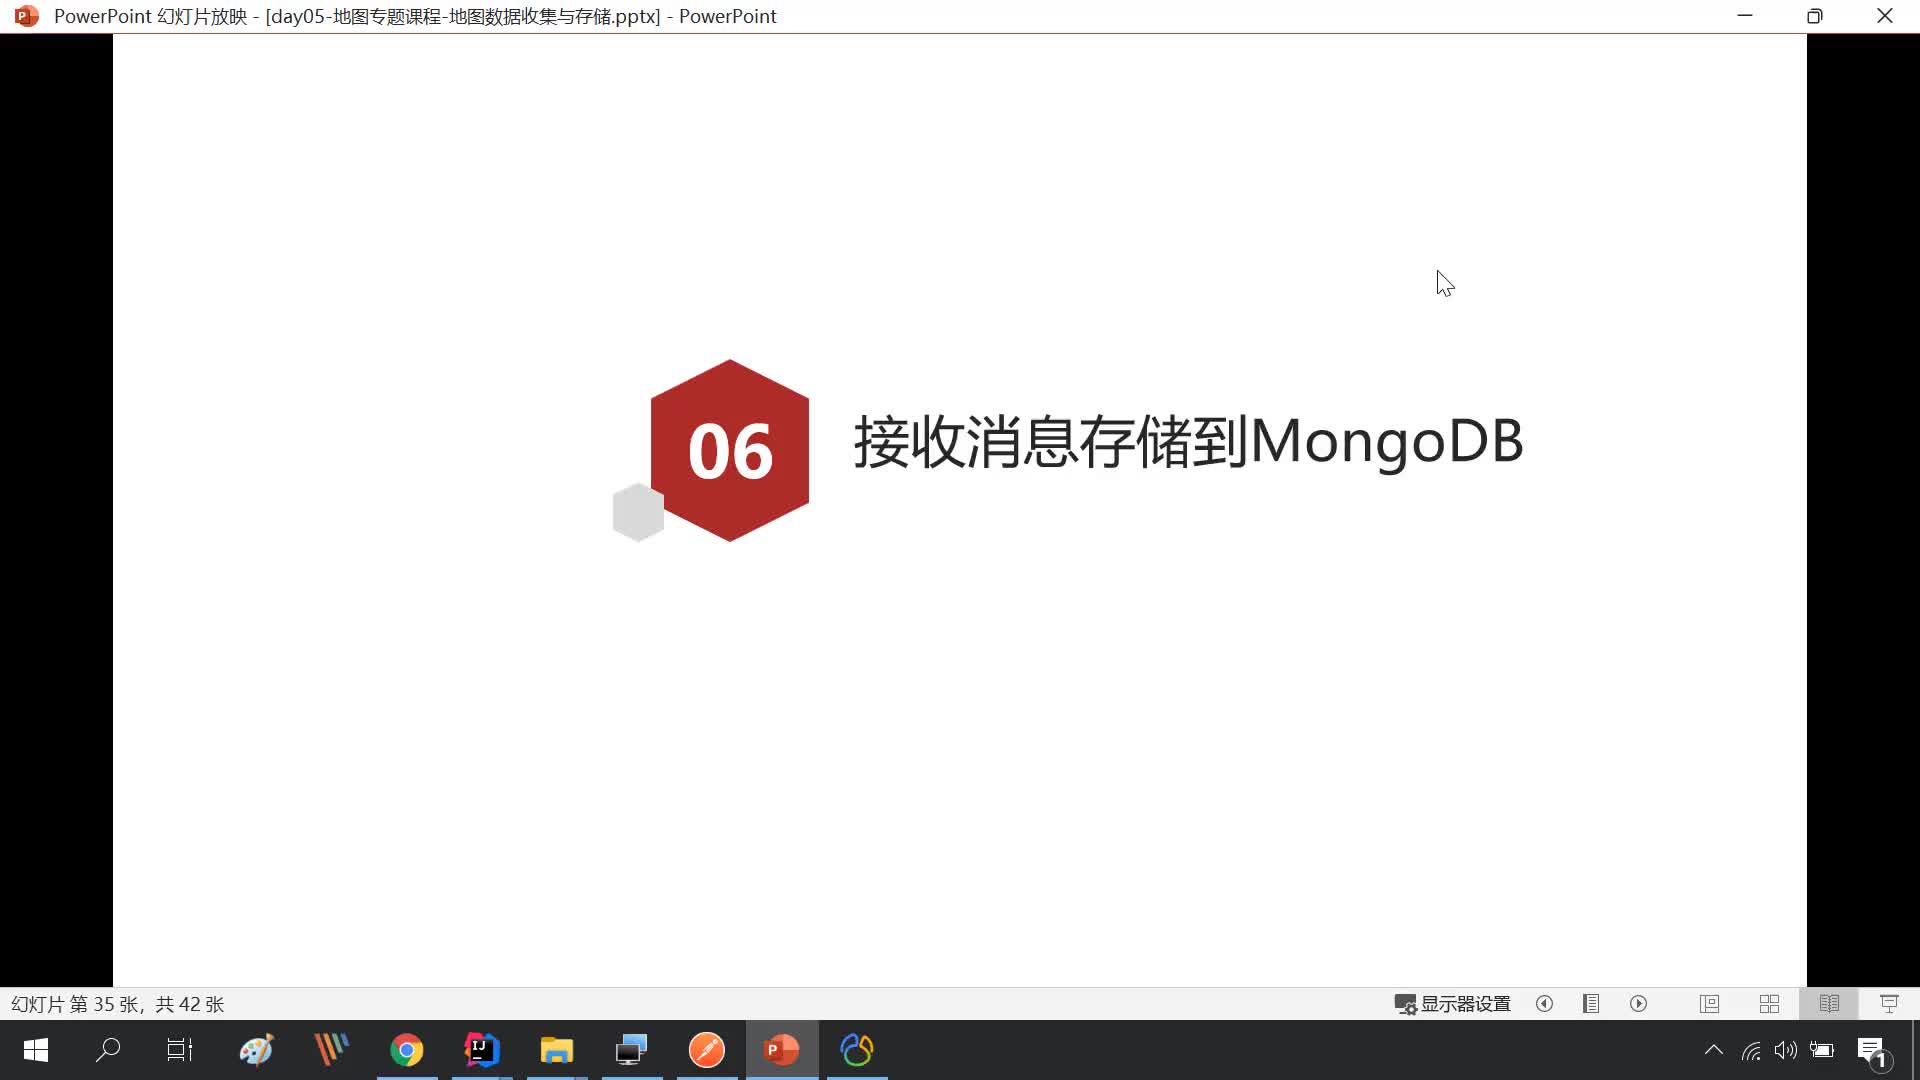Open the notification center icon
1920x1080 pixels.
point(1873,1052)
